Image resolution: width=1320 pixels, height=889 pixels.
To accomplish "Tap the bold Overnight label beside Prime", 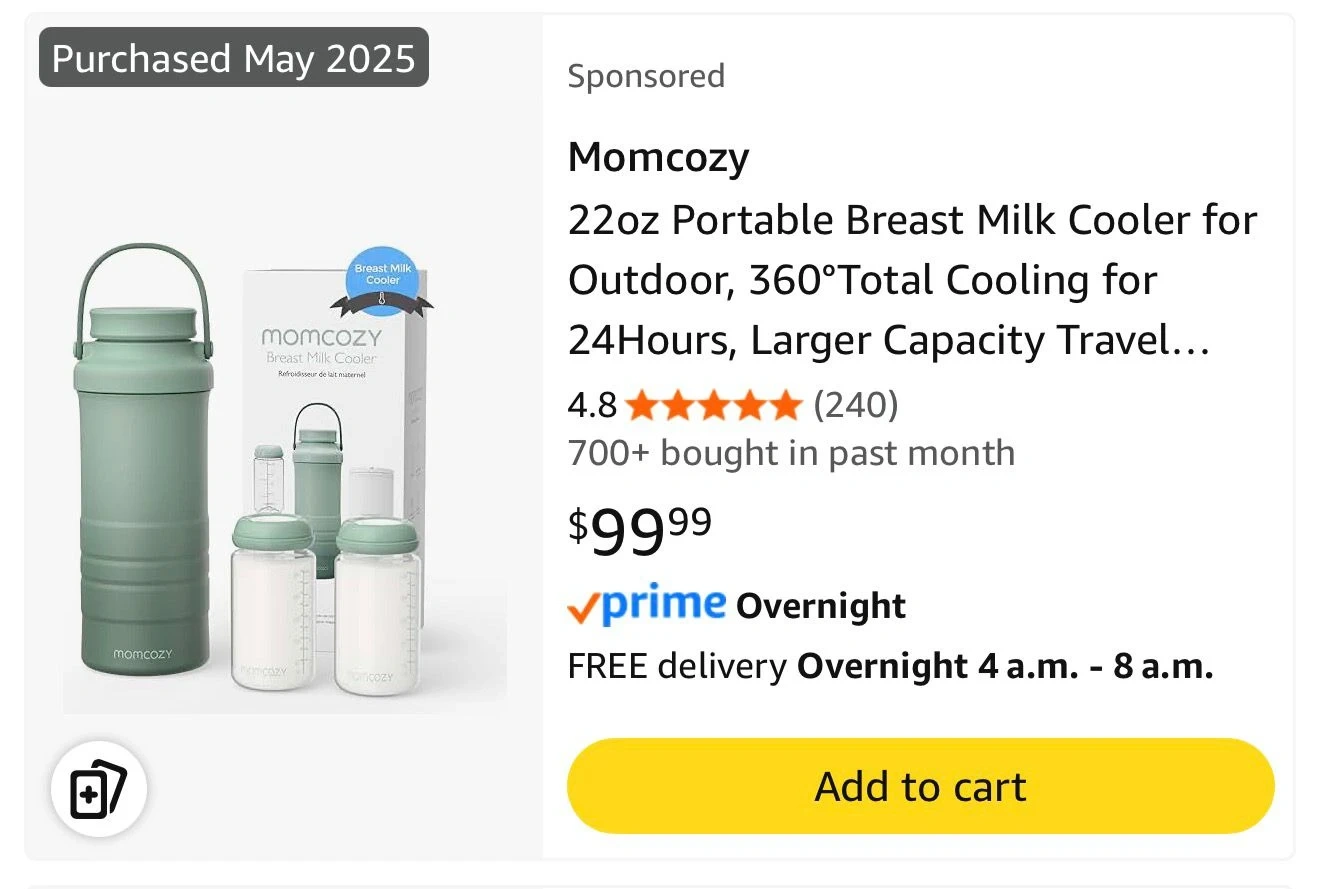I will 821,606.
